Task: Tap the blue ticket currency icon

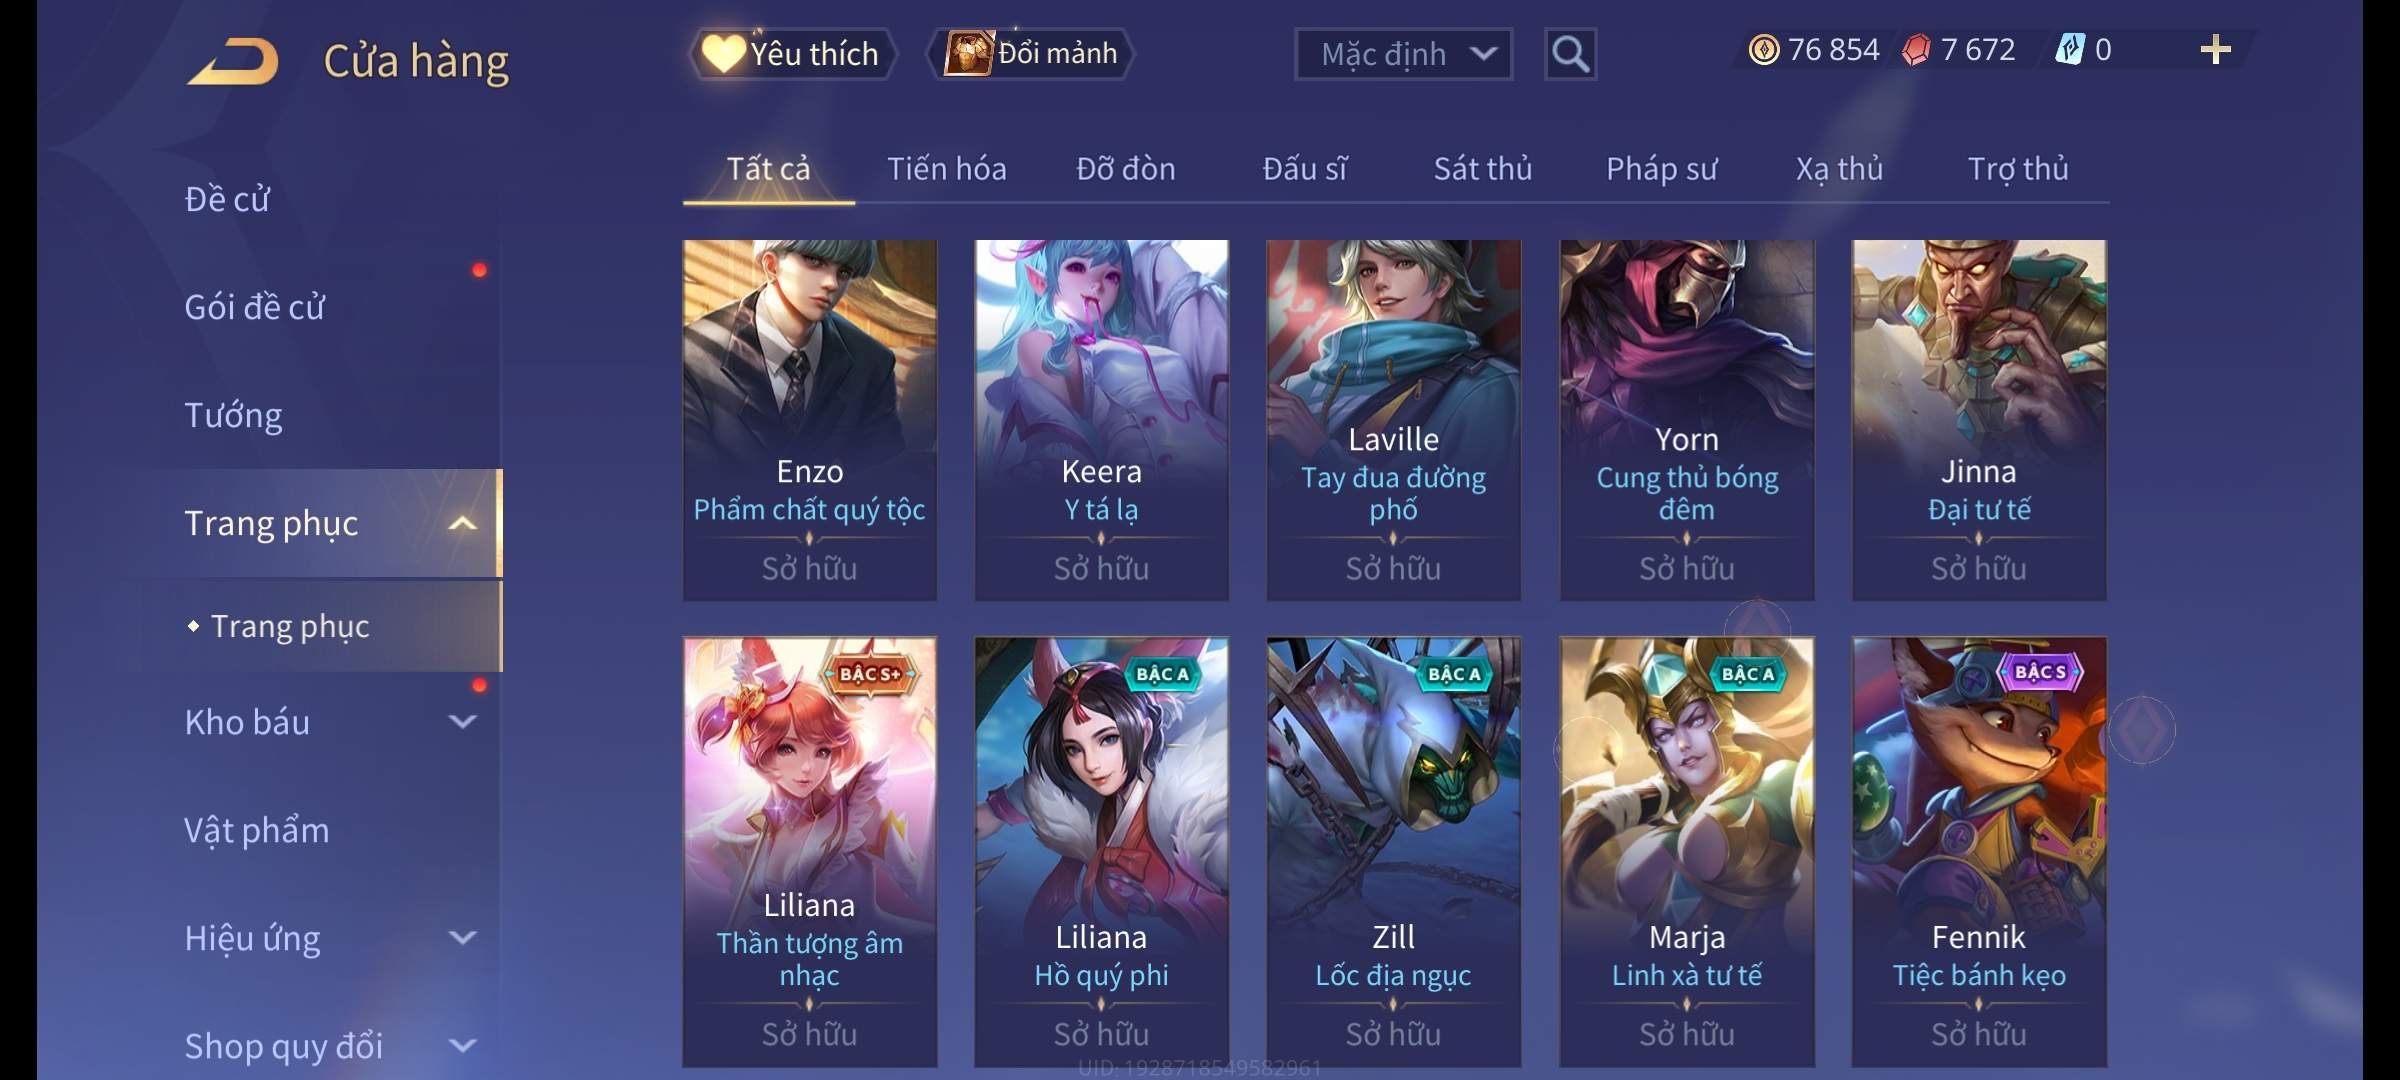Action: (2069, 50)
